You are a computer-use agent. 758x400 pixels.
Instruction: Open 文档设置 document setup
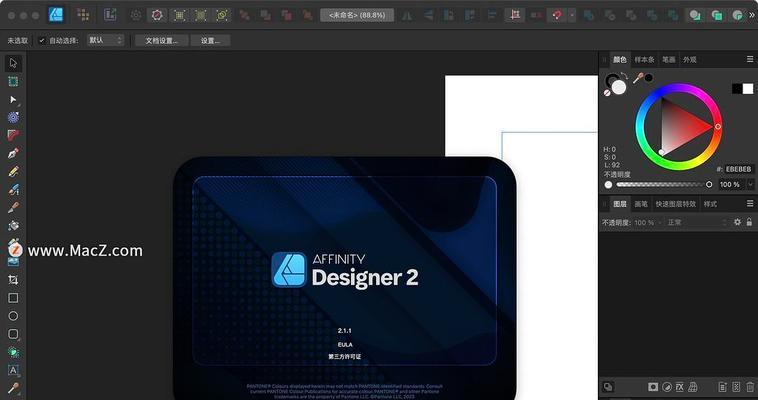tap(161, 41)
